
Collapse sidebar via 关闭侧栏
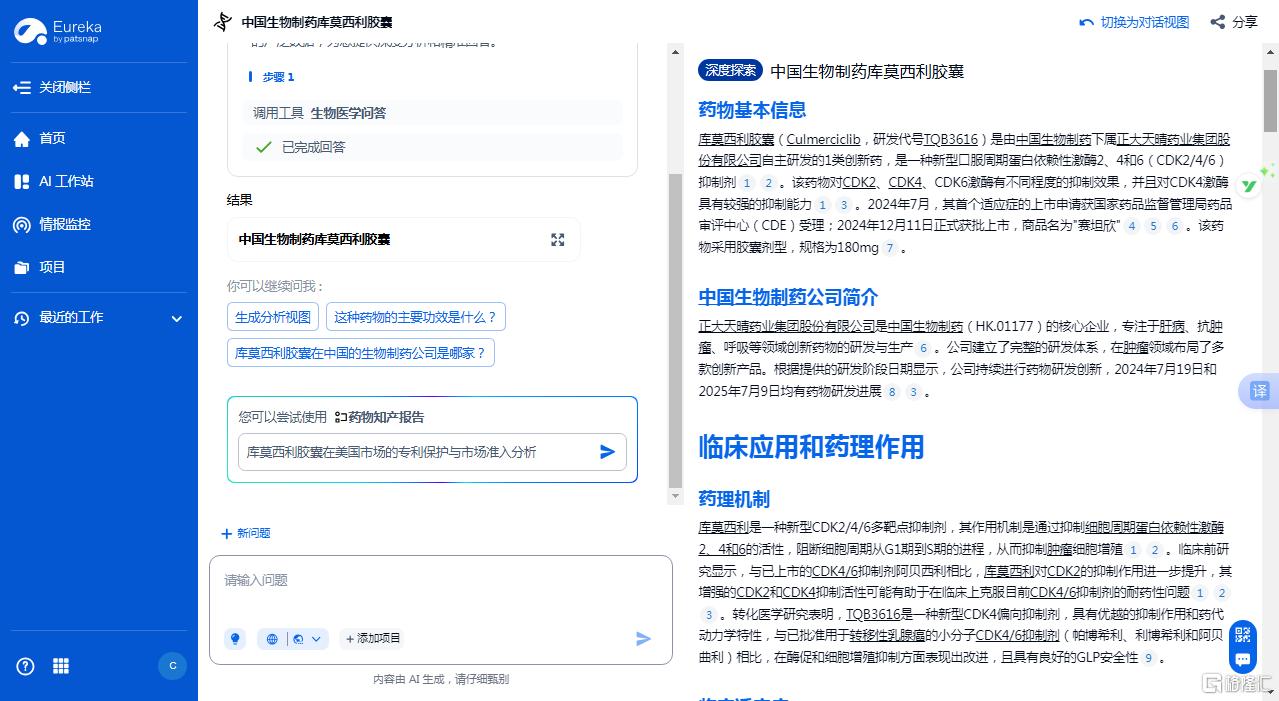point(52,87)
